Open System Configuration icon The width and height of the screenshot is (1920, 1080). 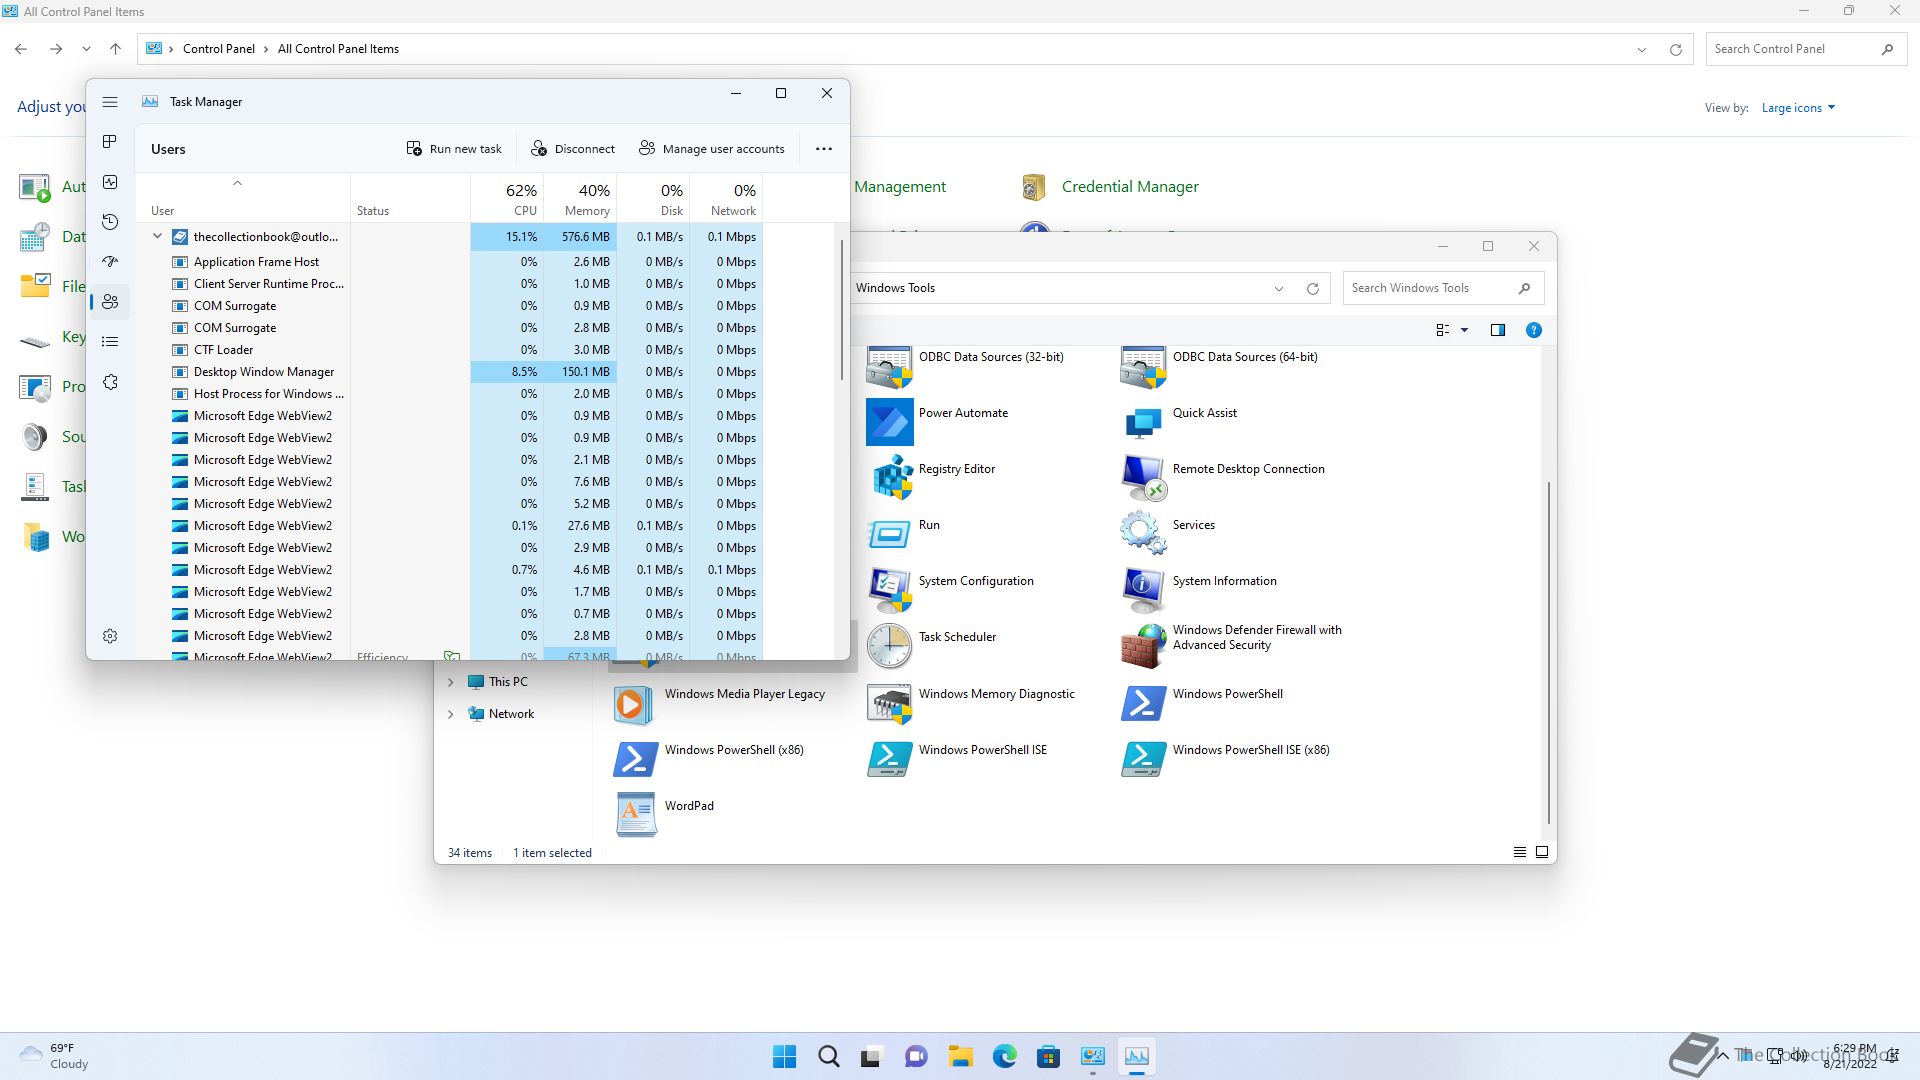[889, 590]
